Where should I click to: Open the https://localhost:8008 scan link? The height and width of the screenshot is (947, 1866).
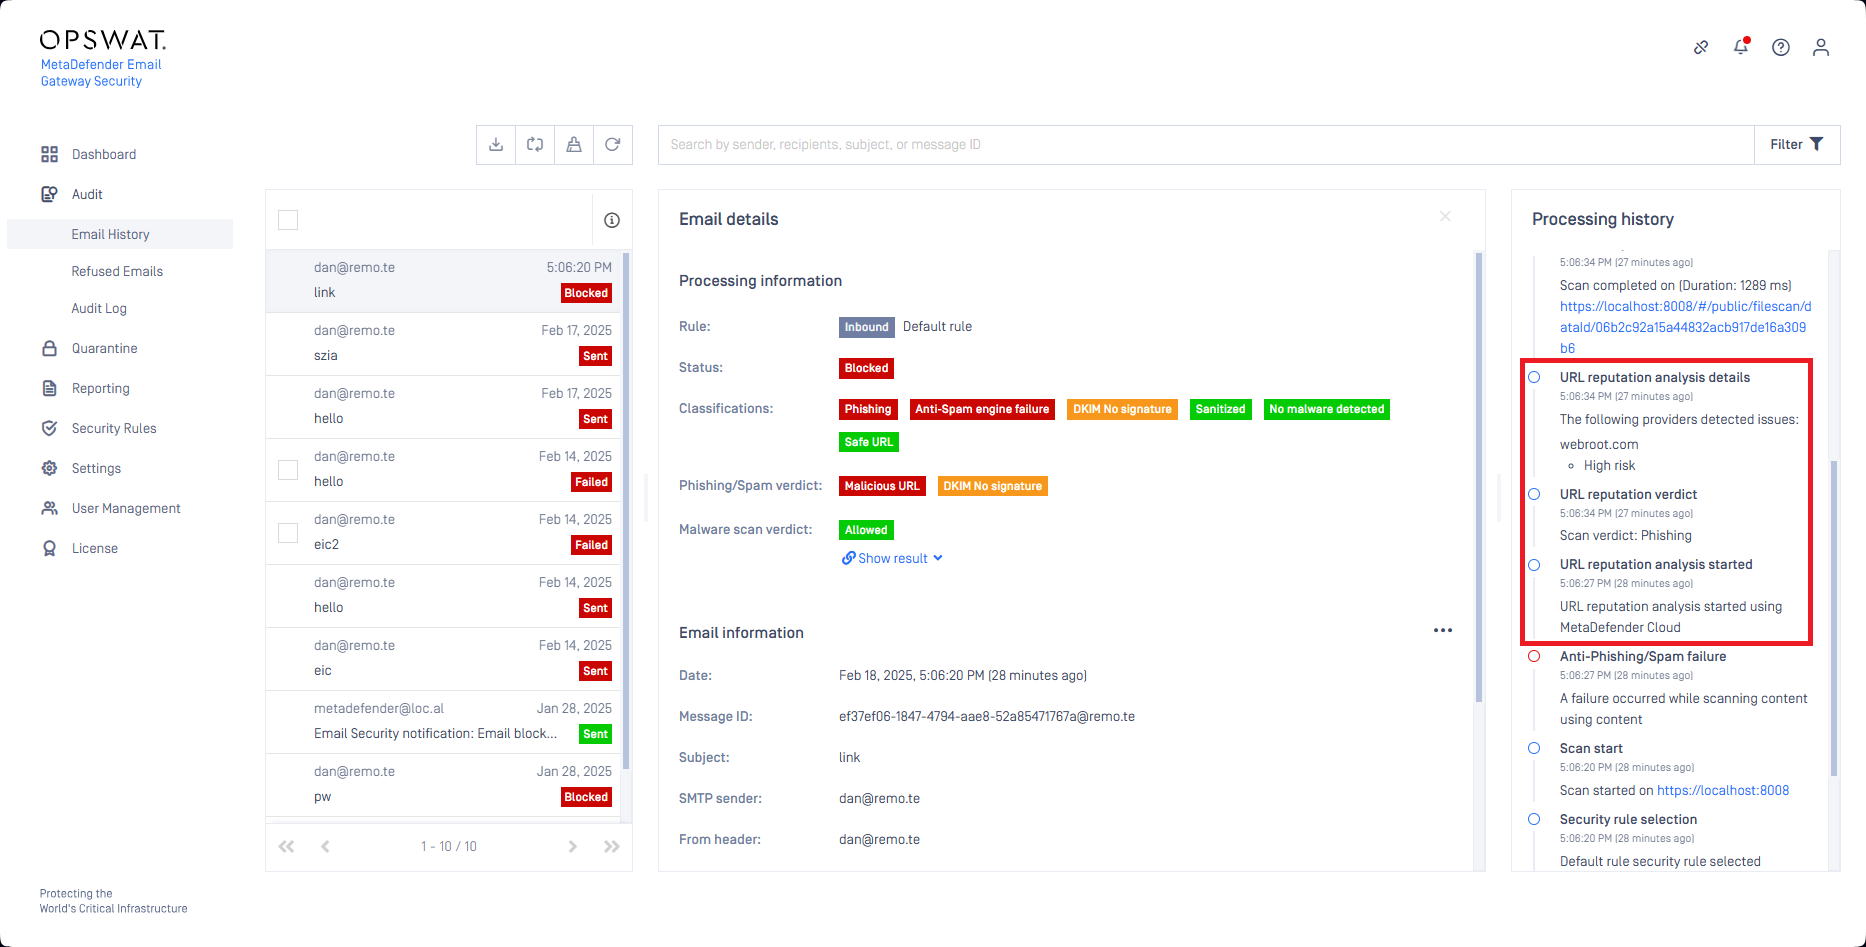[x=1723, y=790]
